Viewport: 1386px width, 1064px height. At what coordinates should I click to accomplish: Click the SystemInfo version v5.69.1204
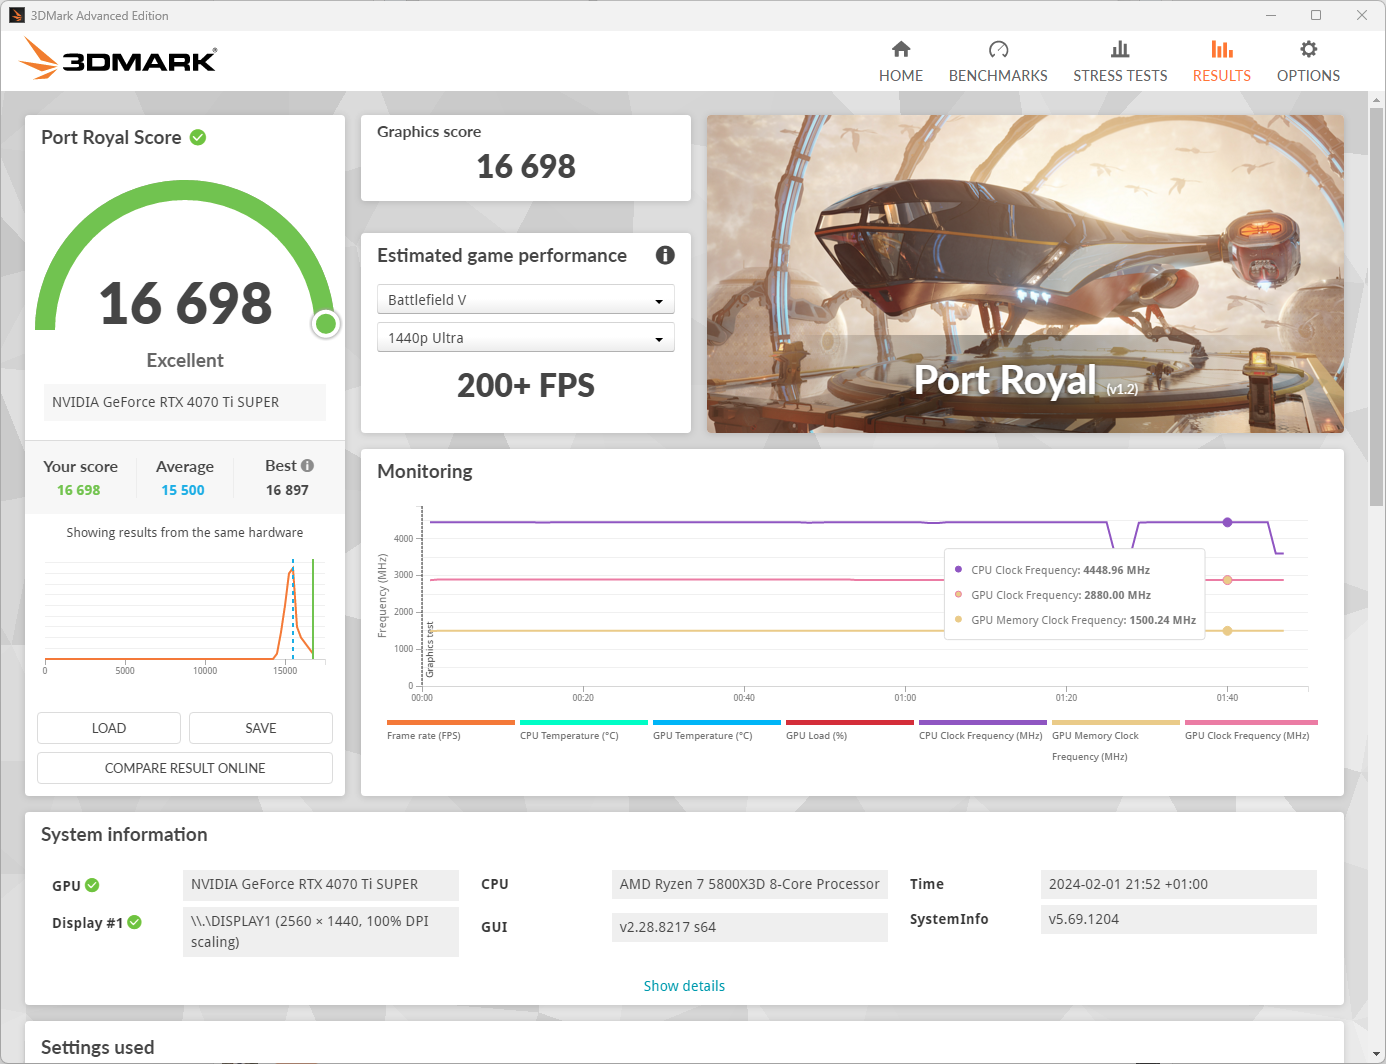1179,919
